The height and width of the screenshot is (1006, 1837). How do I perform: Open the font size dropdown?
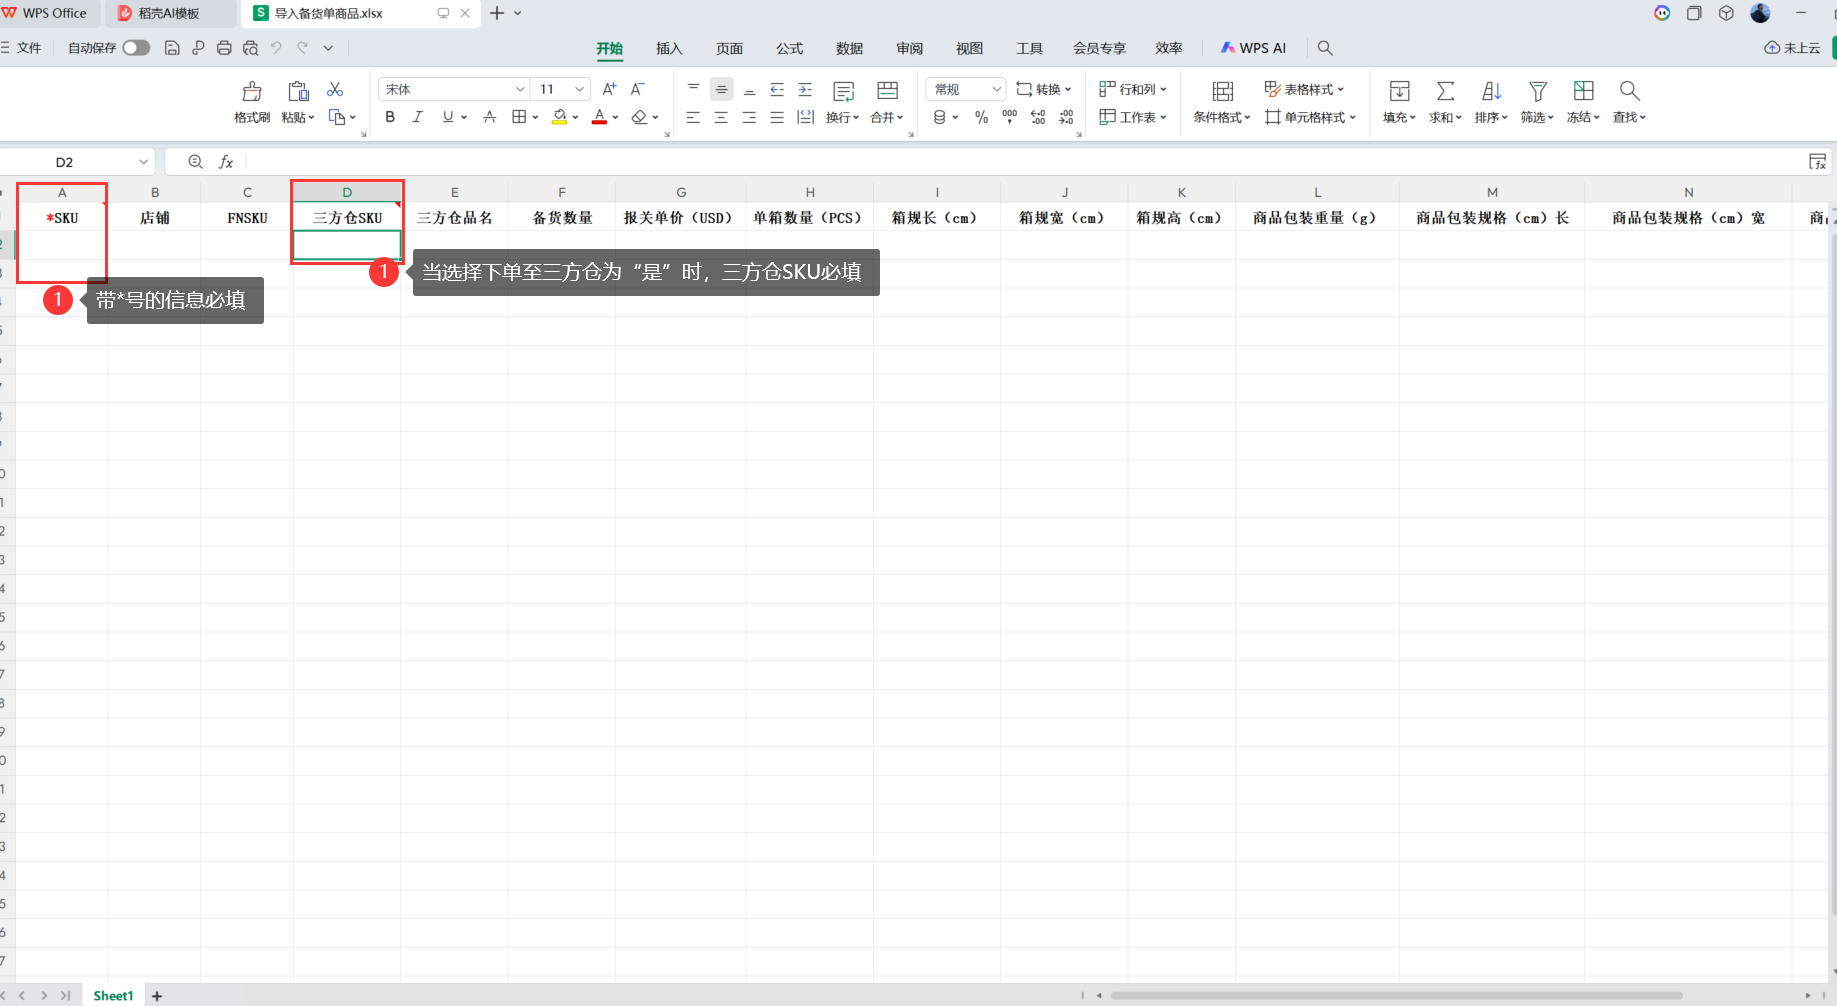[579, 89]
